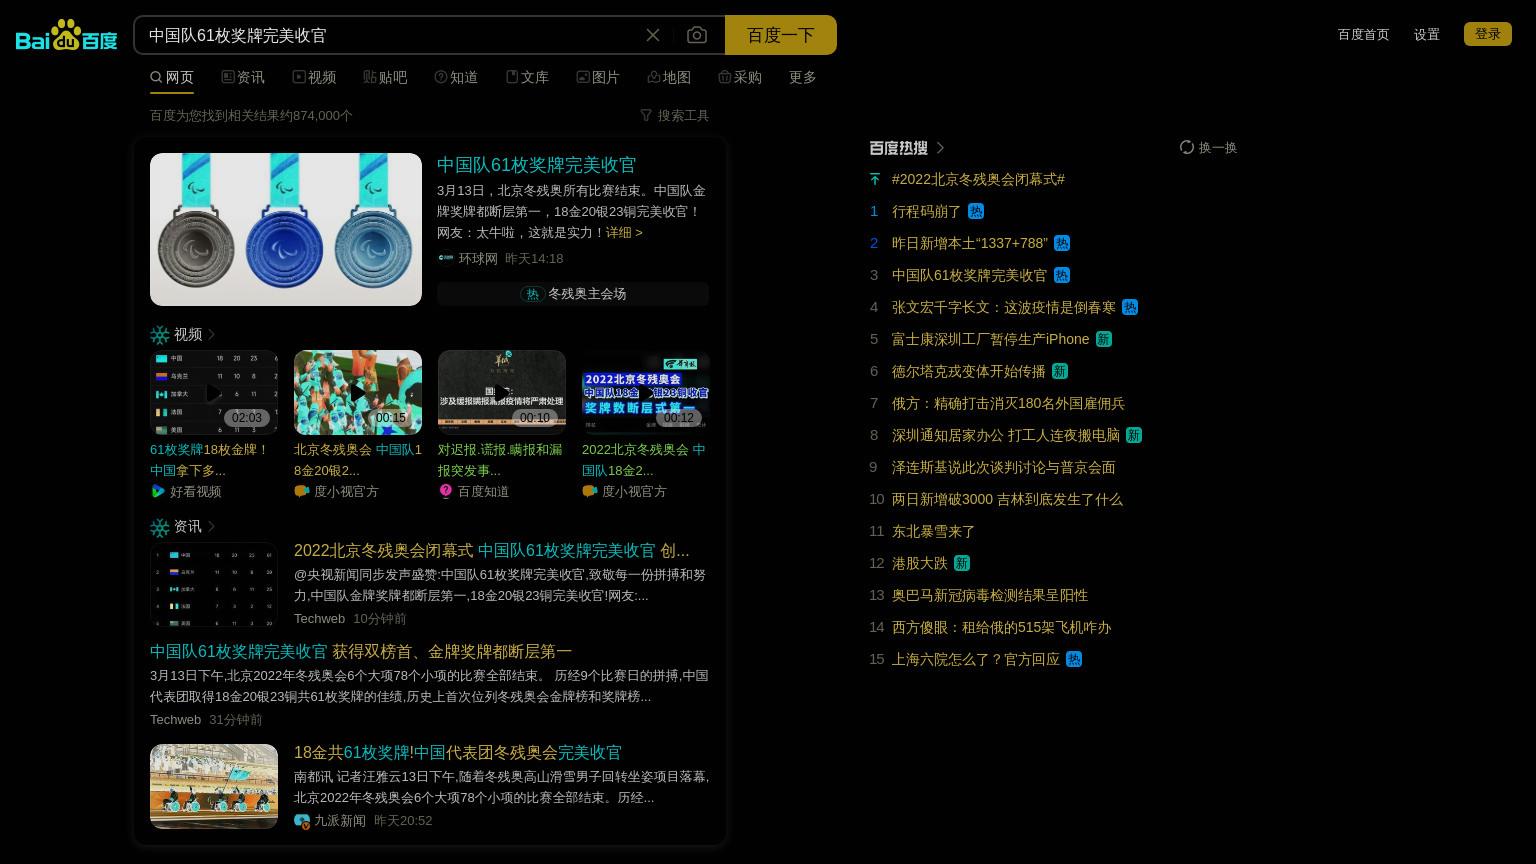Click 九派新闻 source icon
This screenshot has width=1536, height=864.
[302, 820]
